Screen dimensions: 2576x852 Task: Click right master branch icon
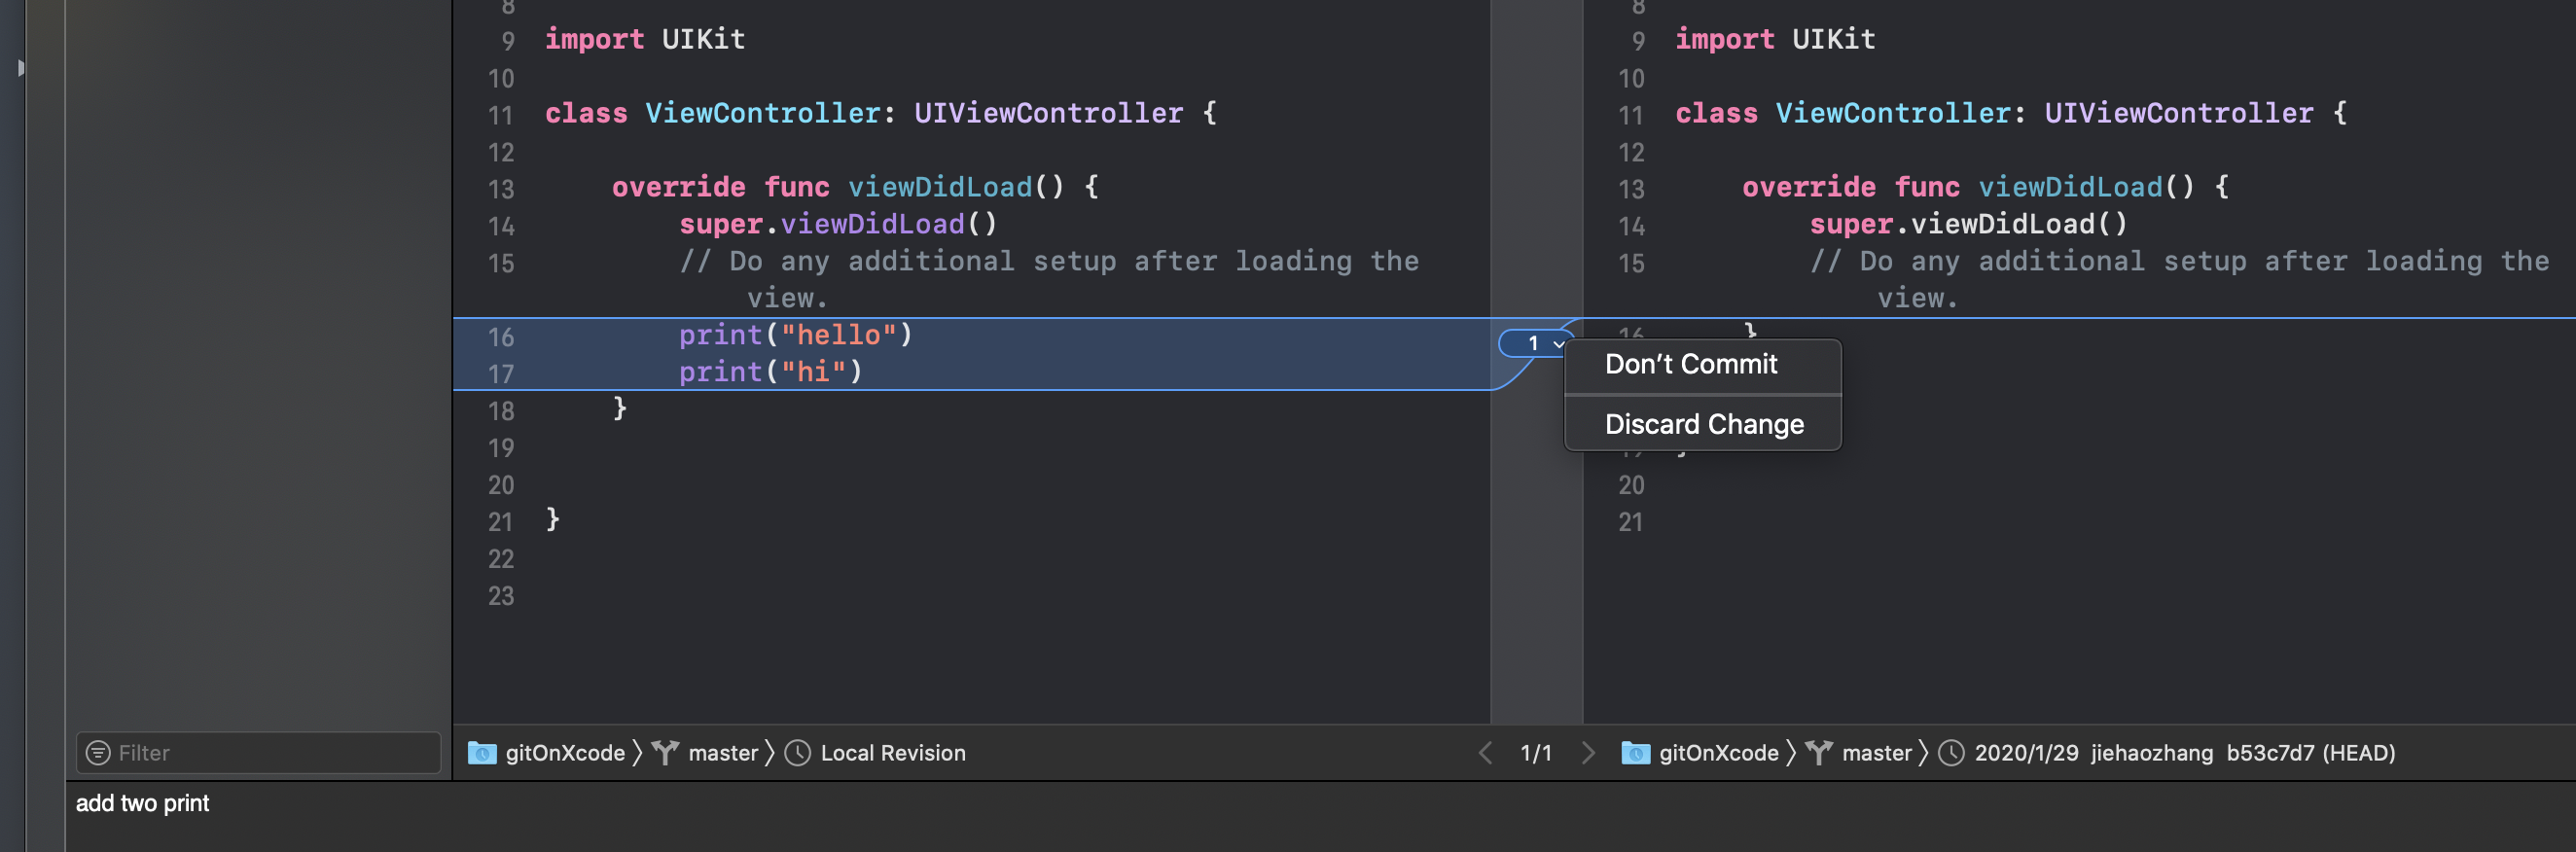tap(1820, 752)
